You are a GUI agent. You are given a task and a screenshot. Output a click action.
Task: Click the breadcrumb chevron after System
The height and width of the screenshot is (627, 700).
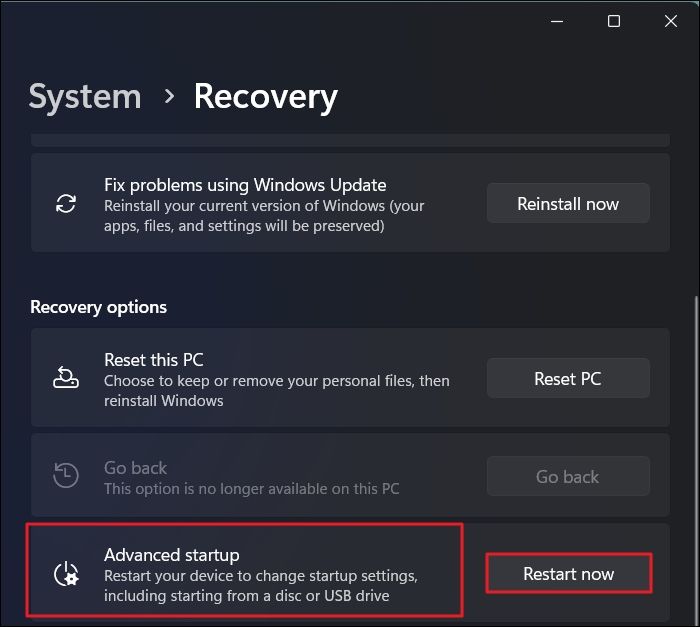(x=169, y=97)
